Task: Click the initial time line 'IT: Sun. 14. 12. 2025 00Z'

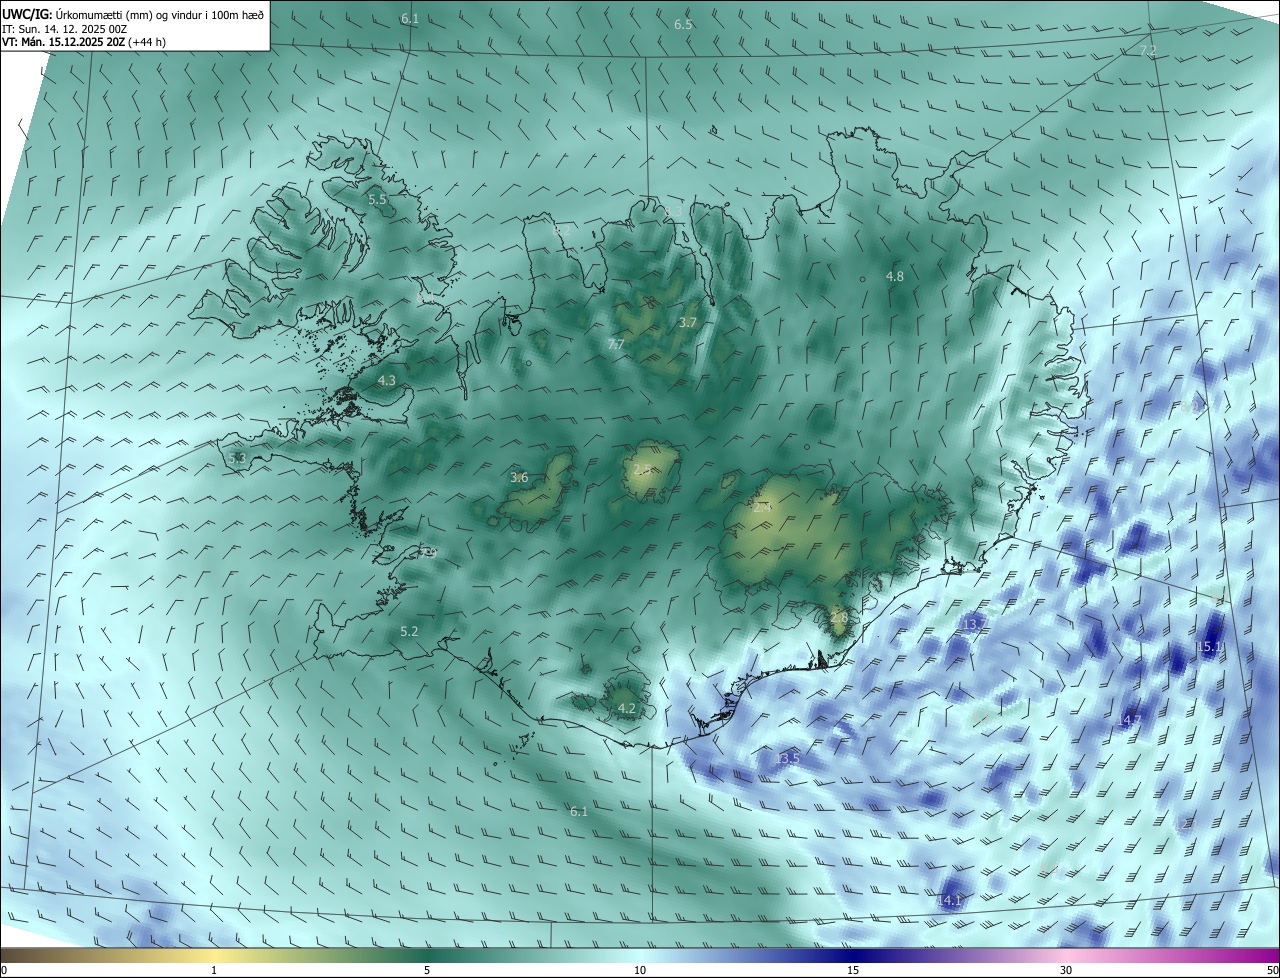Action: [64, 29]
